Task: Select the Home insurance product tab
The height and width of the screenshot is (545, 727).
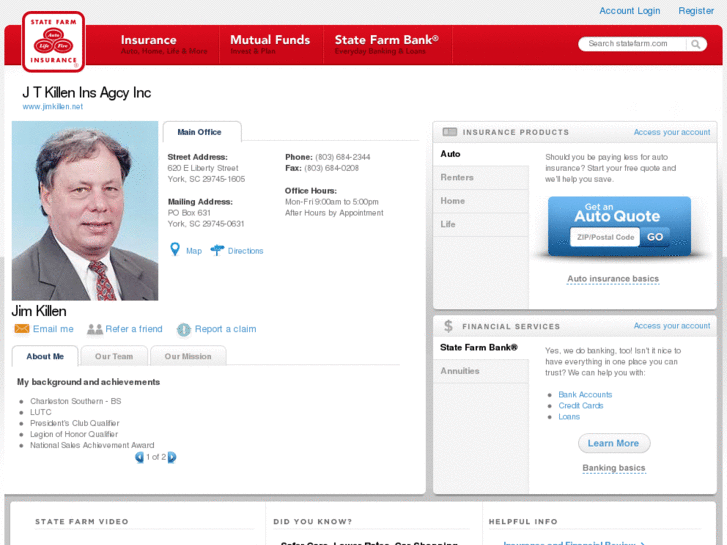Action: tap(481, 201)
